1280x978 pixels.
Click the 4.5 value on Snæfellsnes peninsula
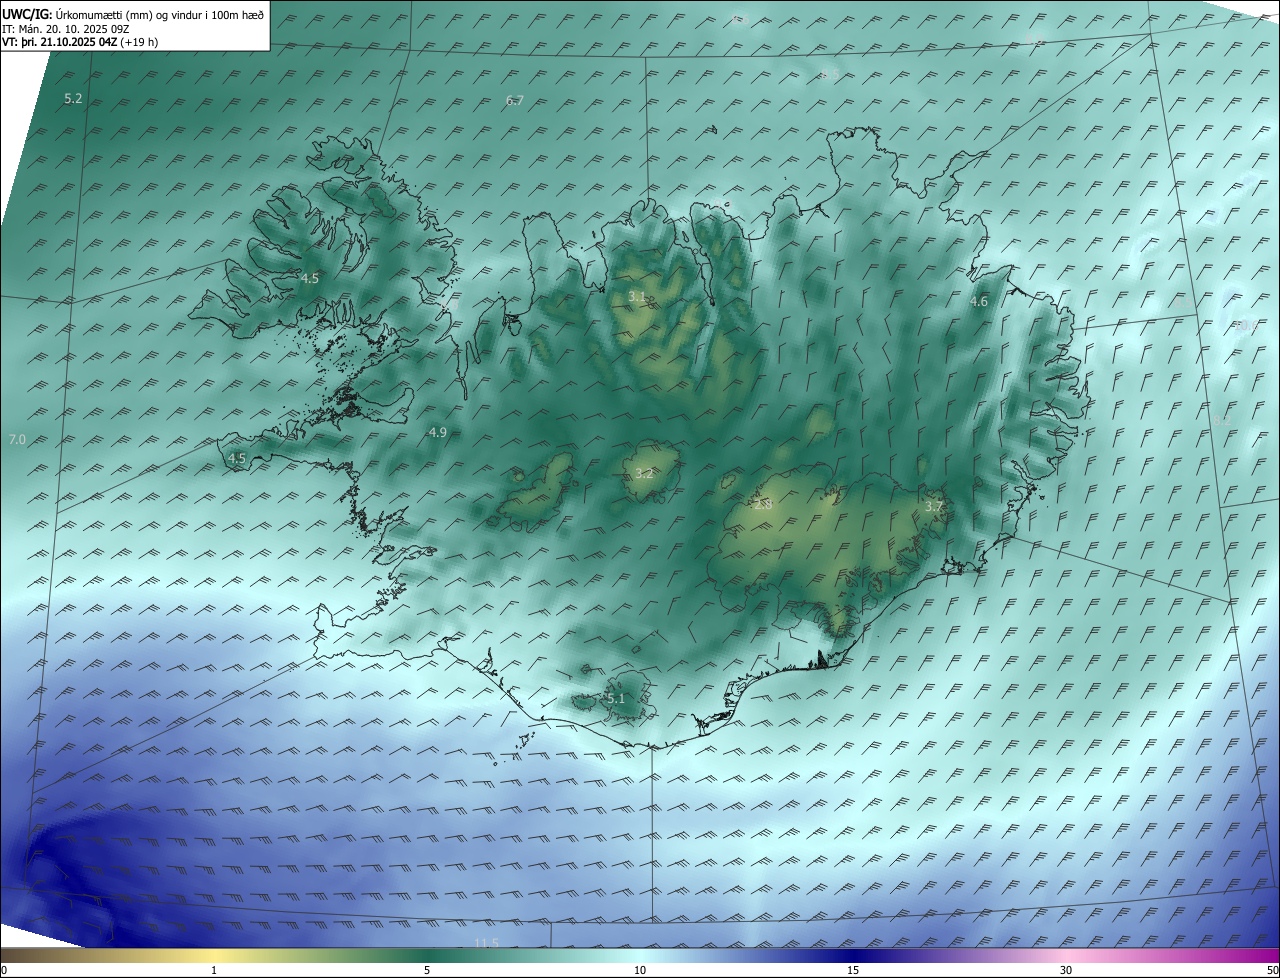pyautogui.click(x=237, y=458)
